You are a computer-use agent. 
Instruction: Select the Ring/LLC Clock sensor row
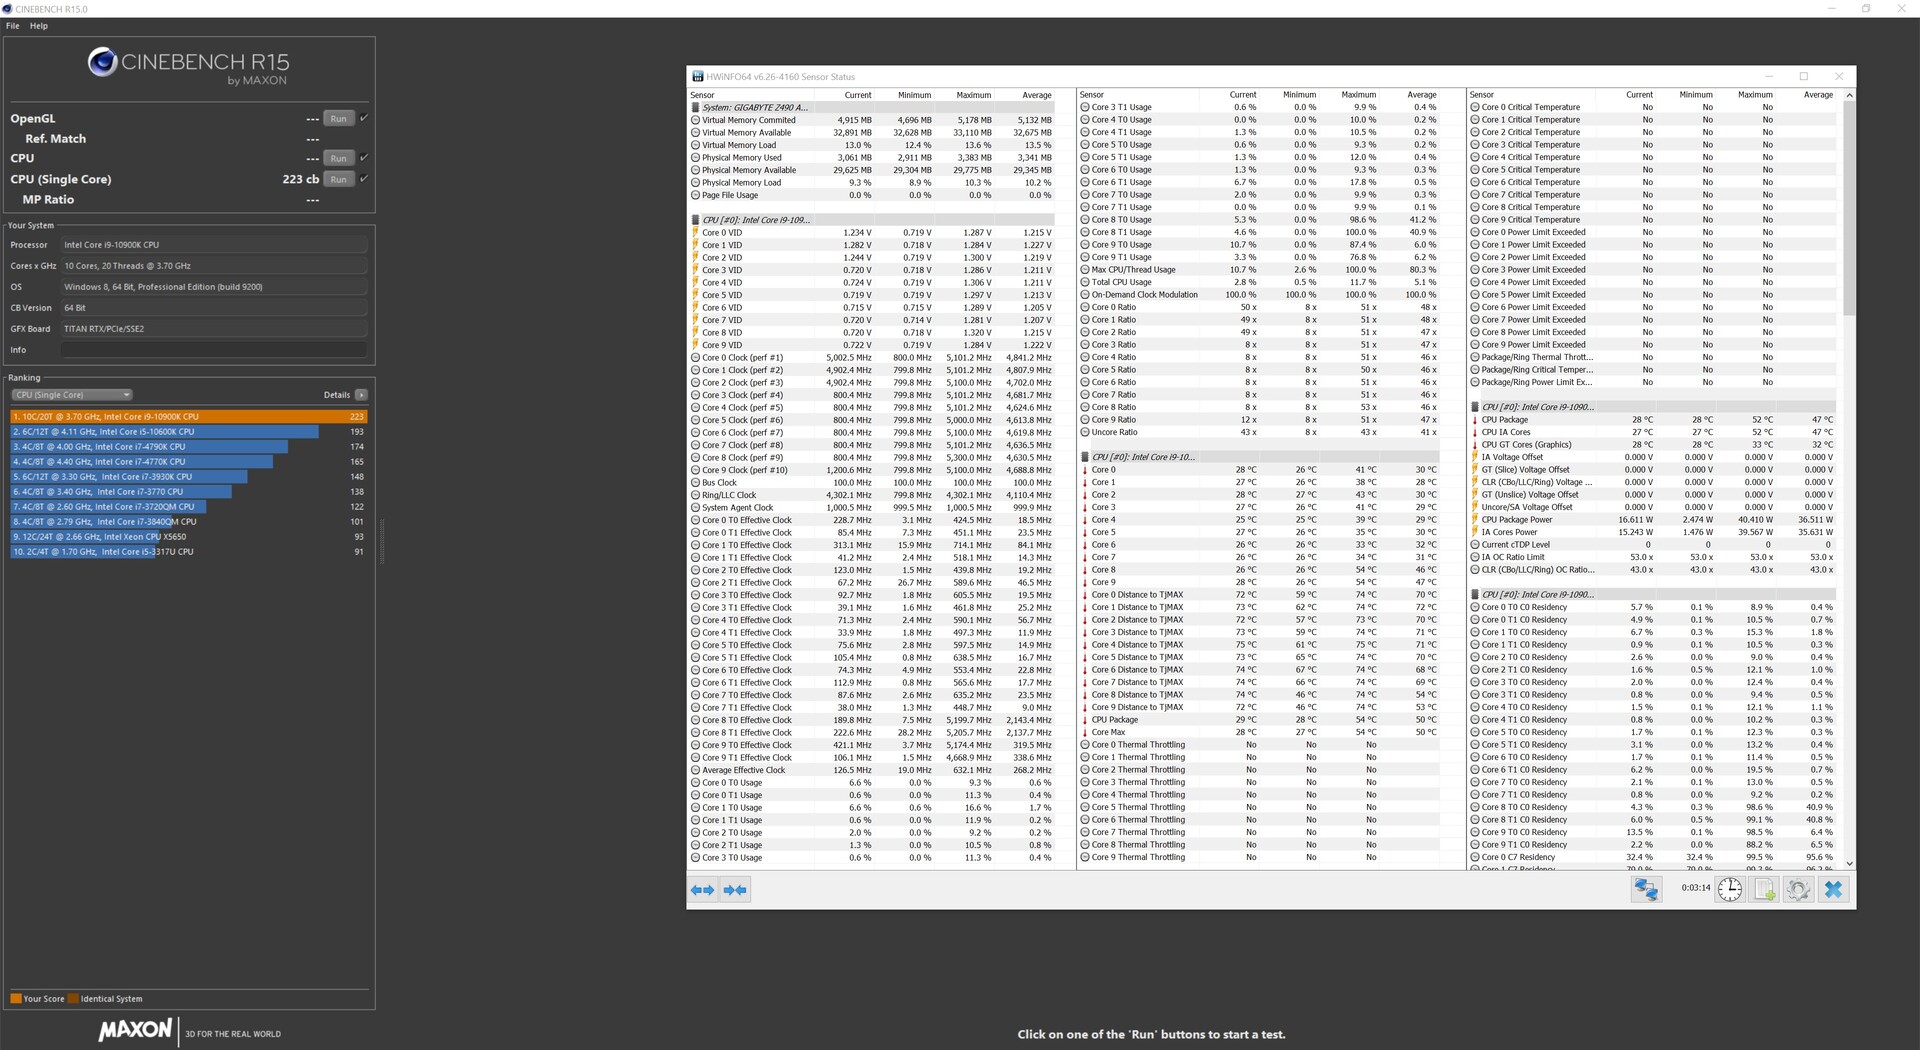pyautogui.click(x=871, y=495)
